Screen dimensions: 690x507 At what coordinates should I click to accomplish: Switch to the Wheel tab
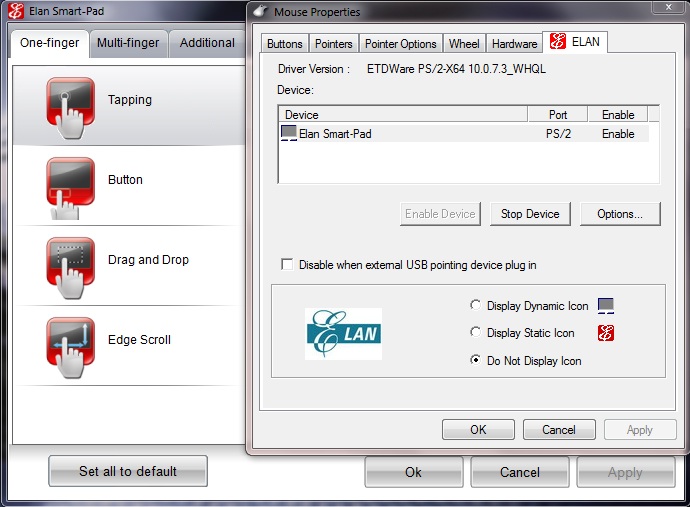tap(464, 44)
